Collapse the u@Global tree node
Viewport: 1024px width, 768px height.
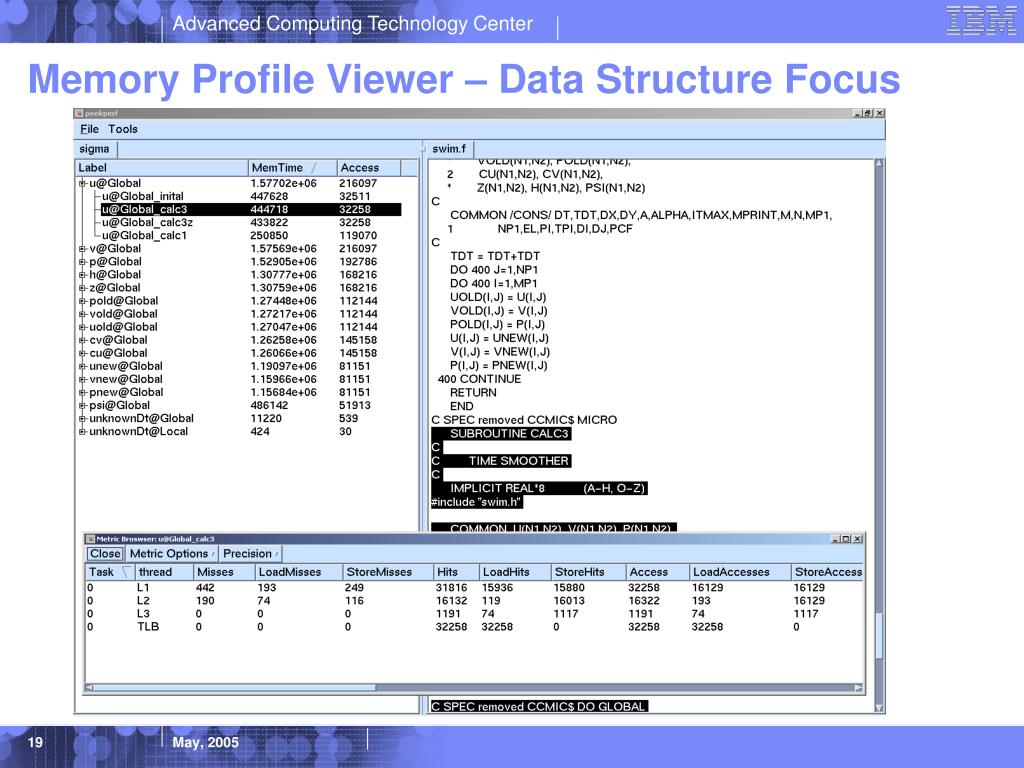click(x=82, y=184)
